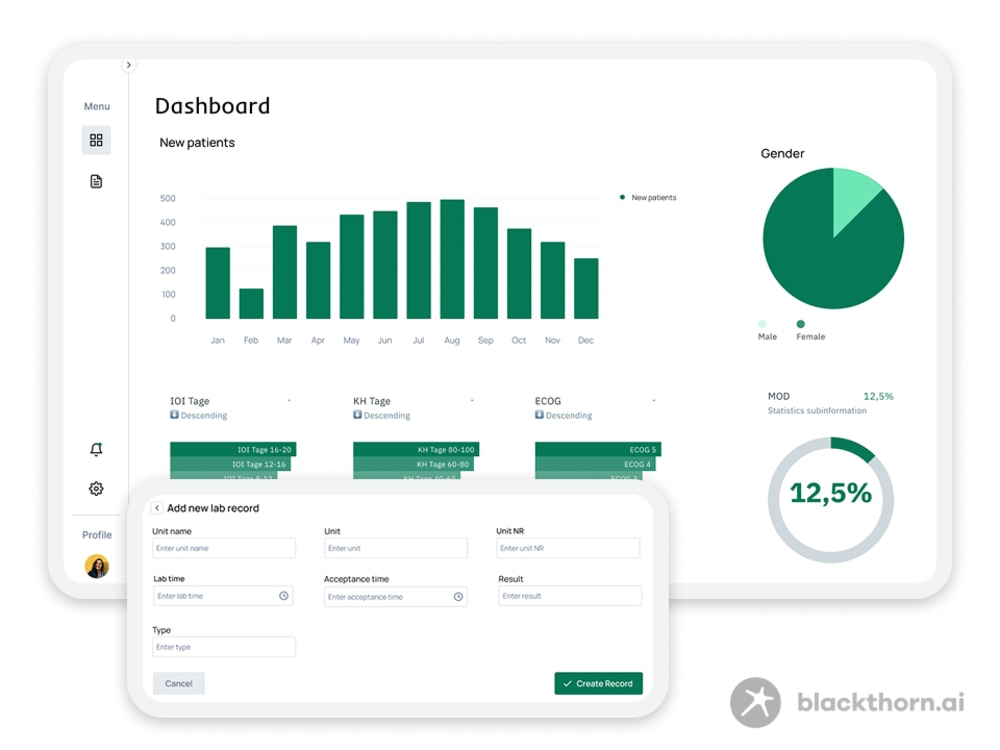The height and width of the screenshot is (750, 1000).
Task: Open the Lab time clock picker icon
Action: (284, 596)
